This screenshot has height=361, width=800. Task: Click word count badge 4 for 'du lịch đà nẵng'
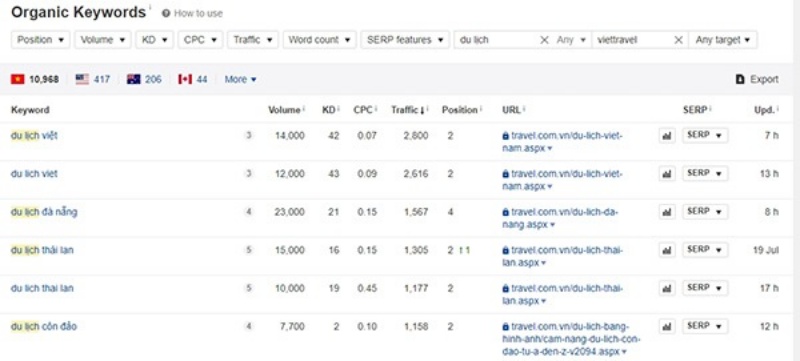click(x=248, y=212)
